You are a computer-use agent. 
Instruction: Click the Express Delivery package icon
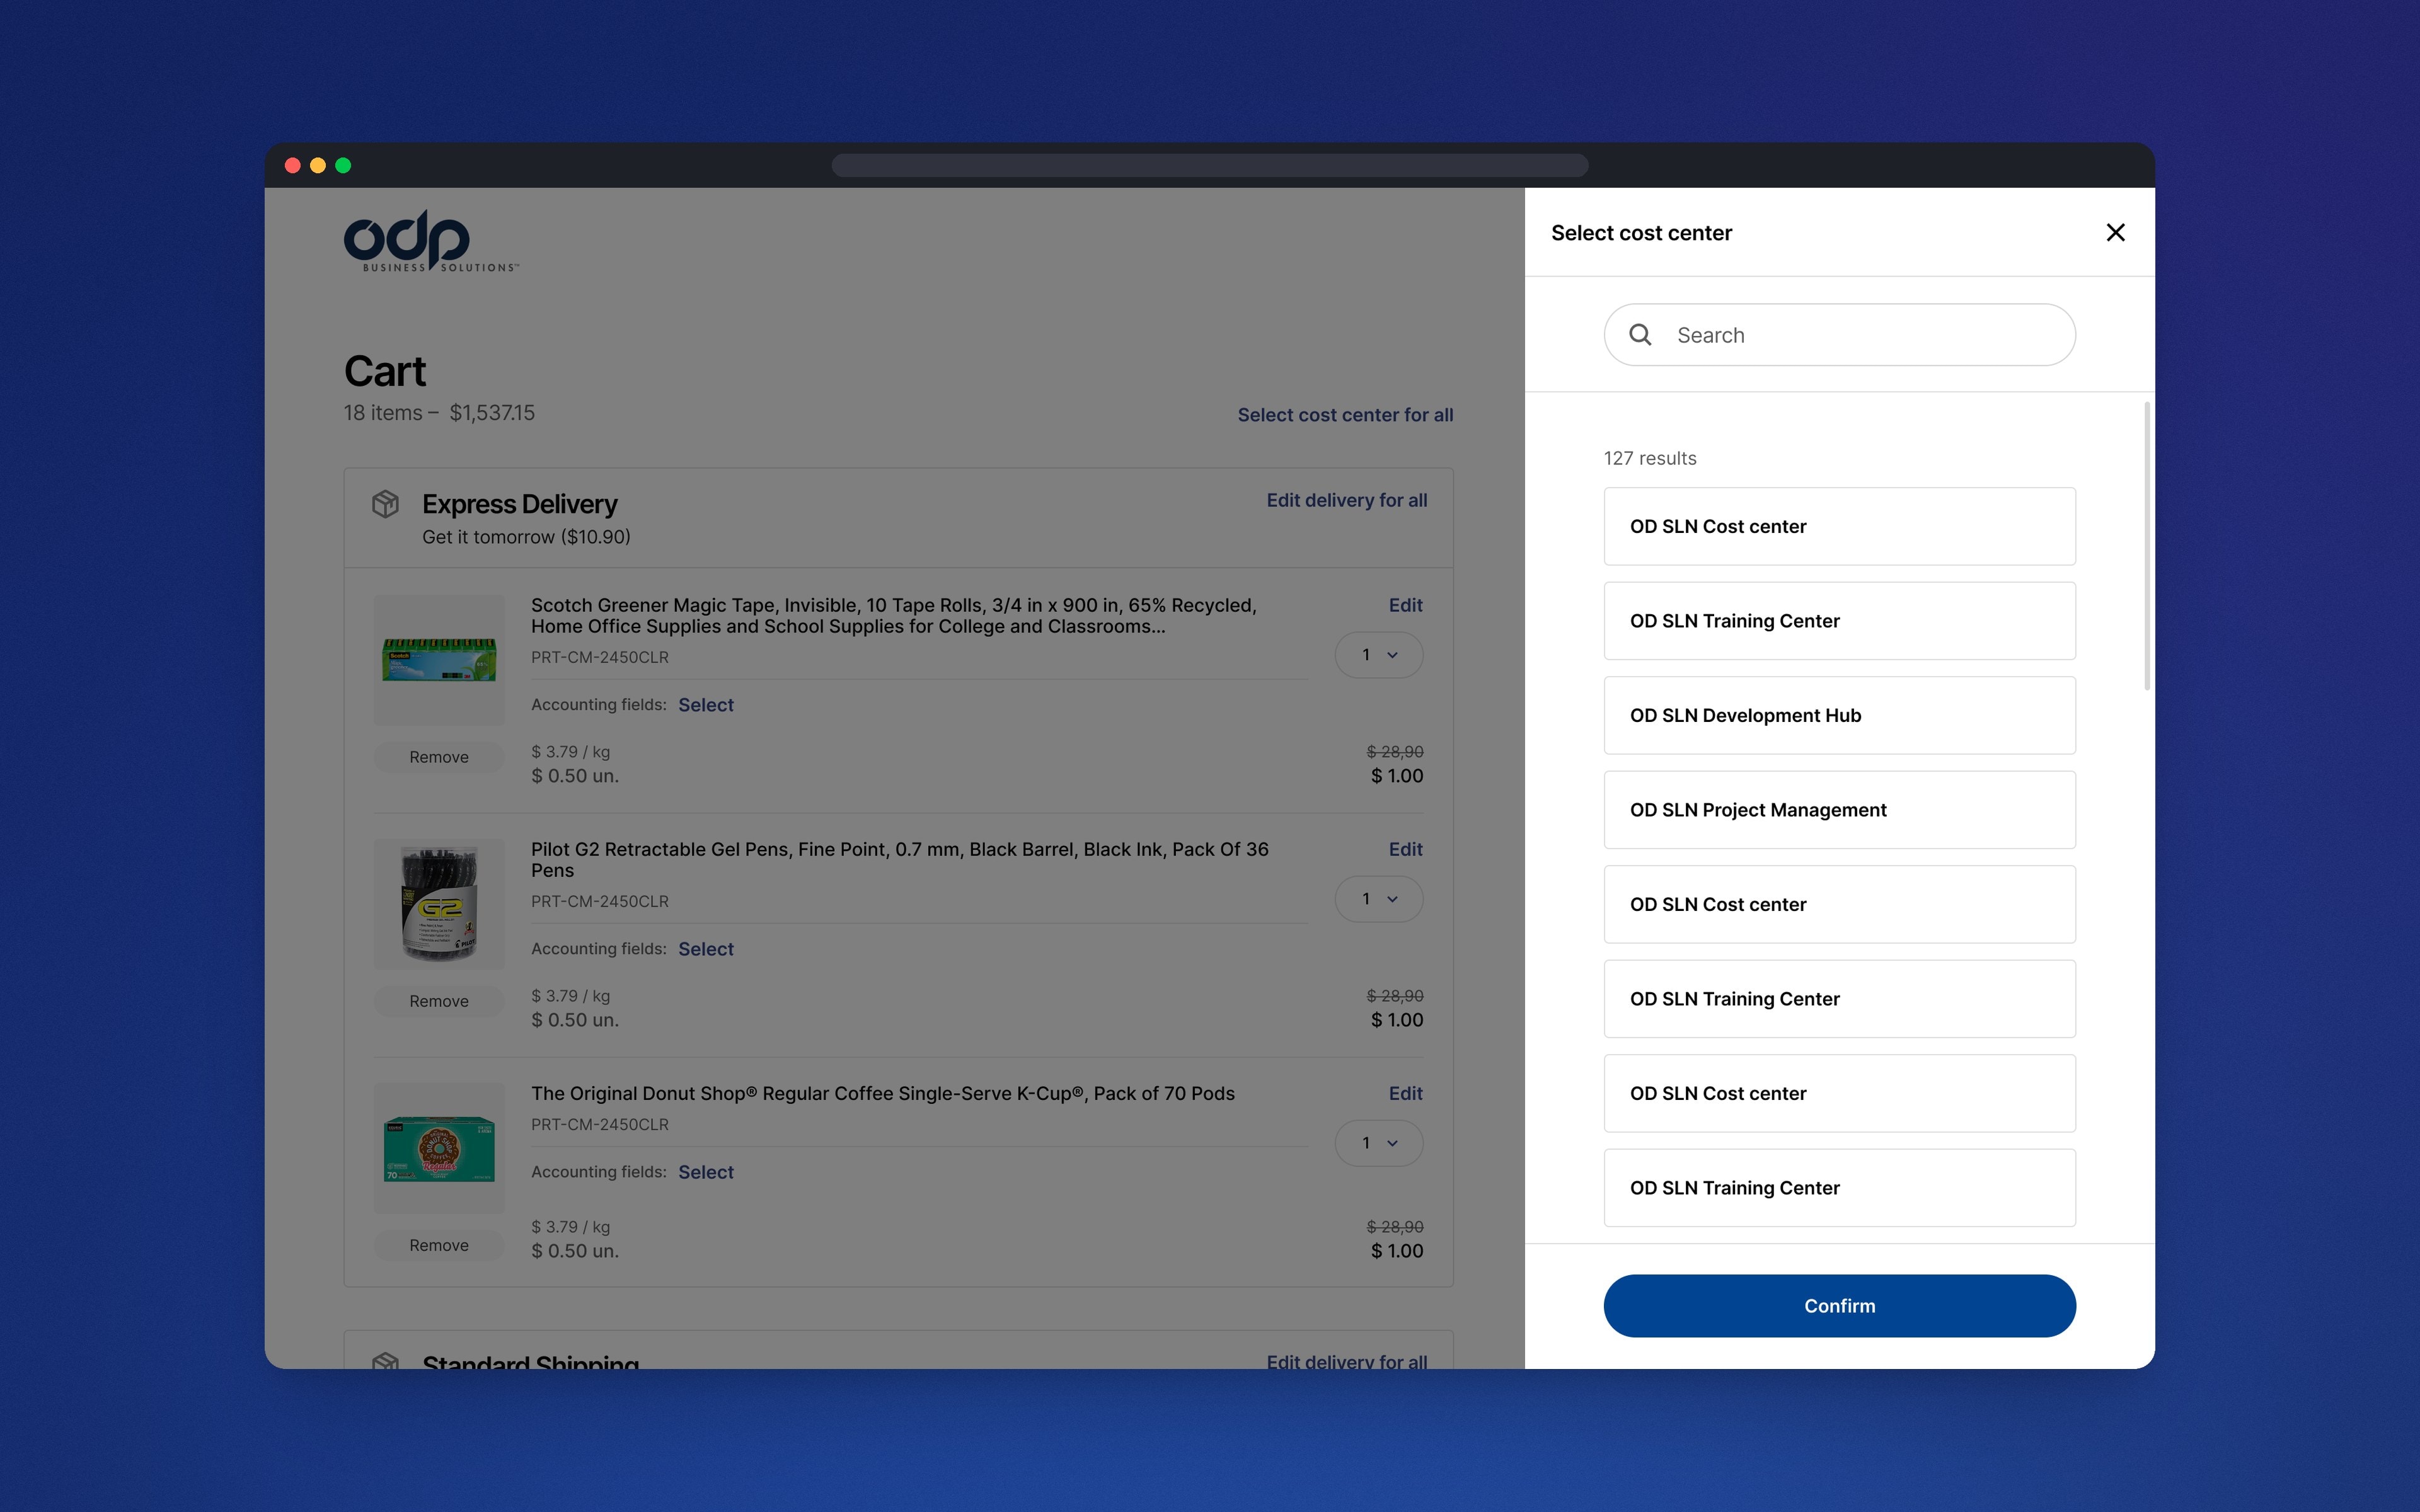point(385,504)
